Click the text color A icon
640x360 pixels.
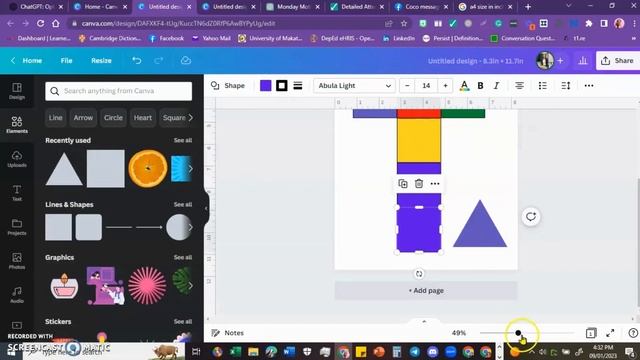click(x=464, y=86)
